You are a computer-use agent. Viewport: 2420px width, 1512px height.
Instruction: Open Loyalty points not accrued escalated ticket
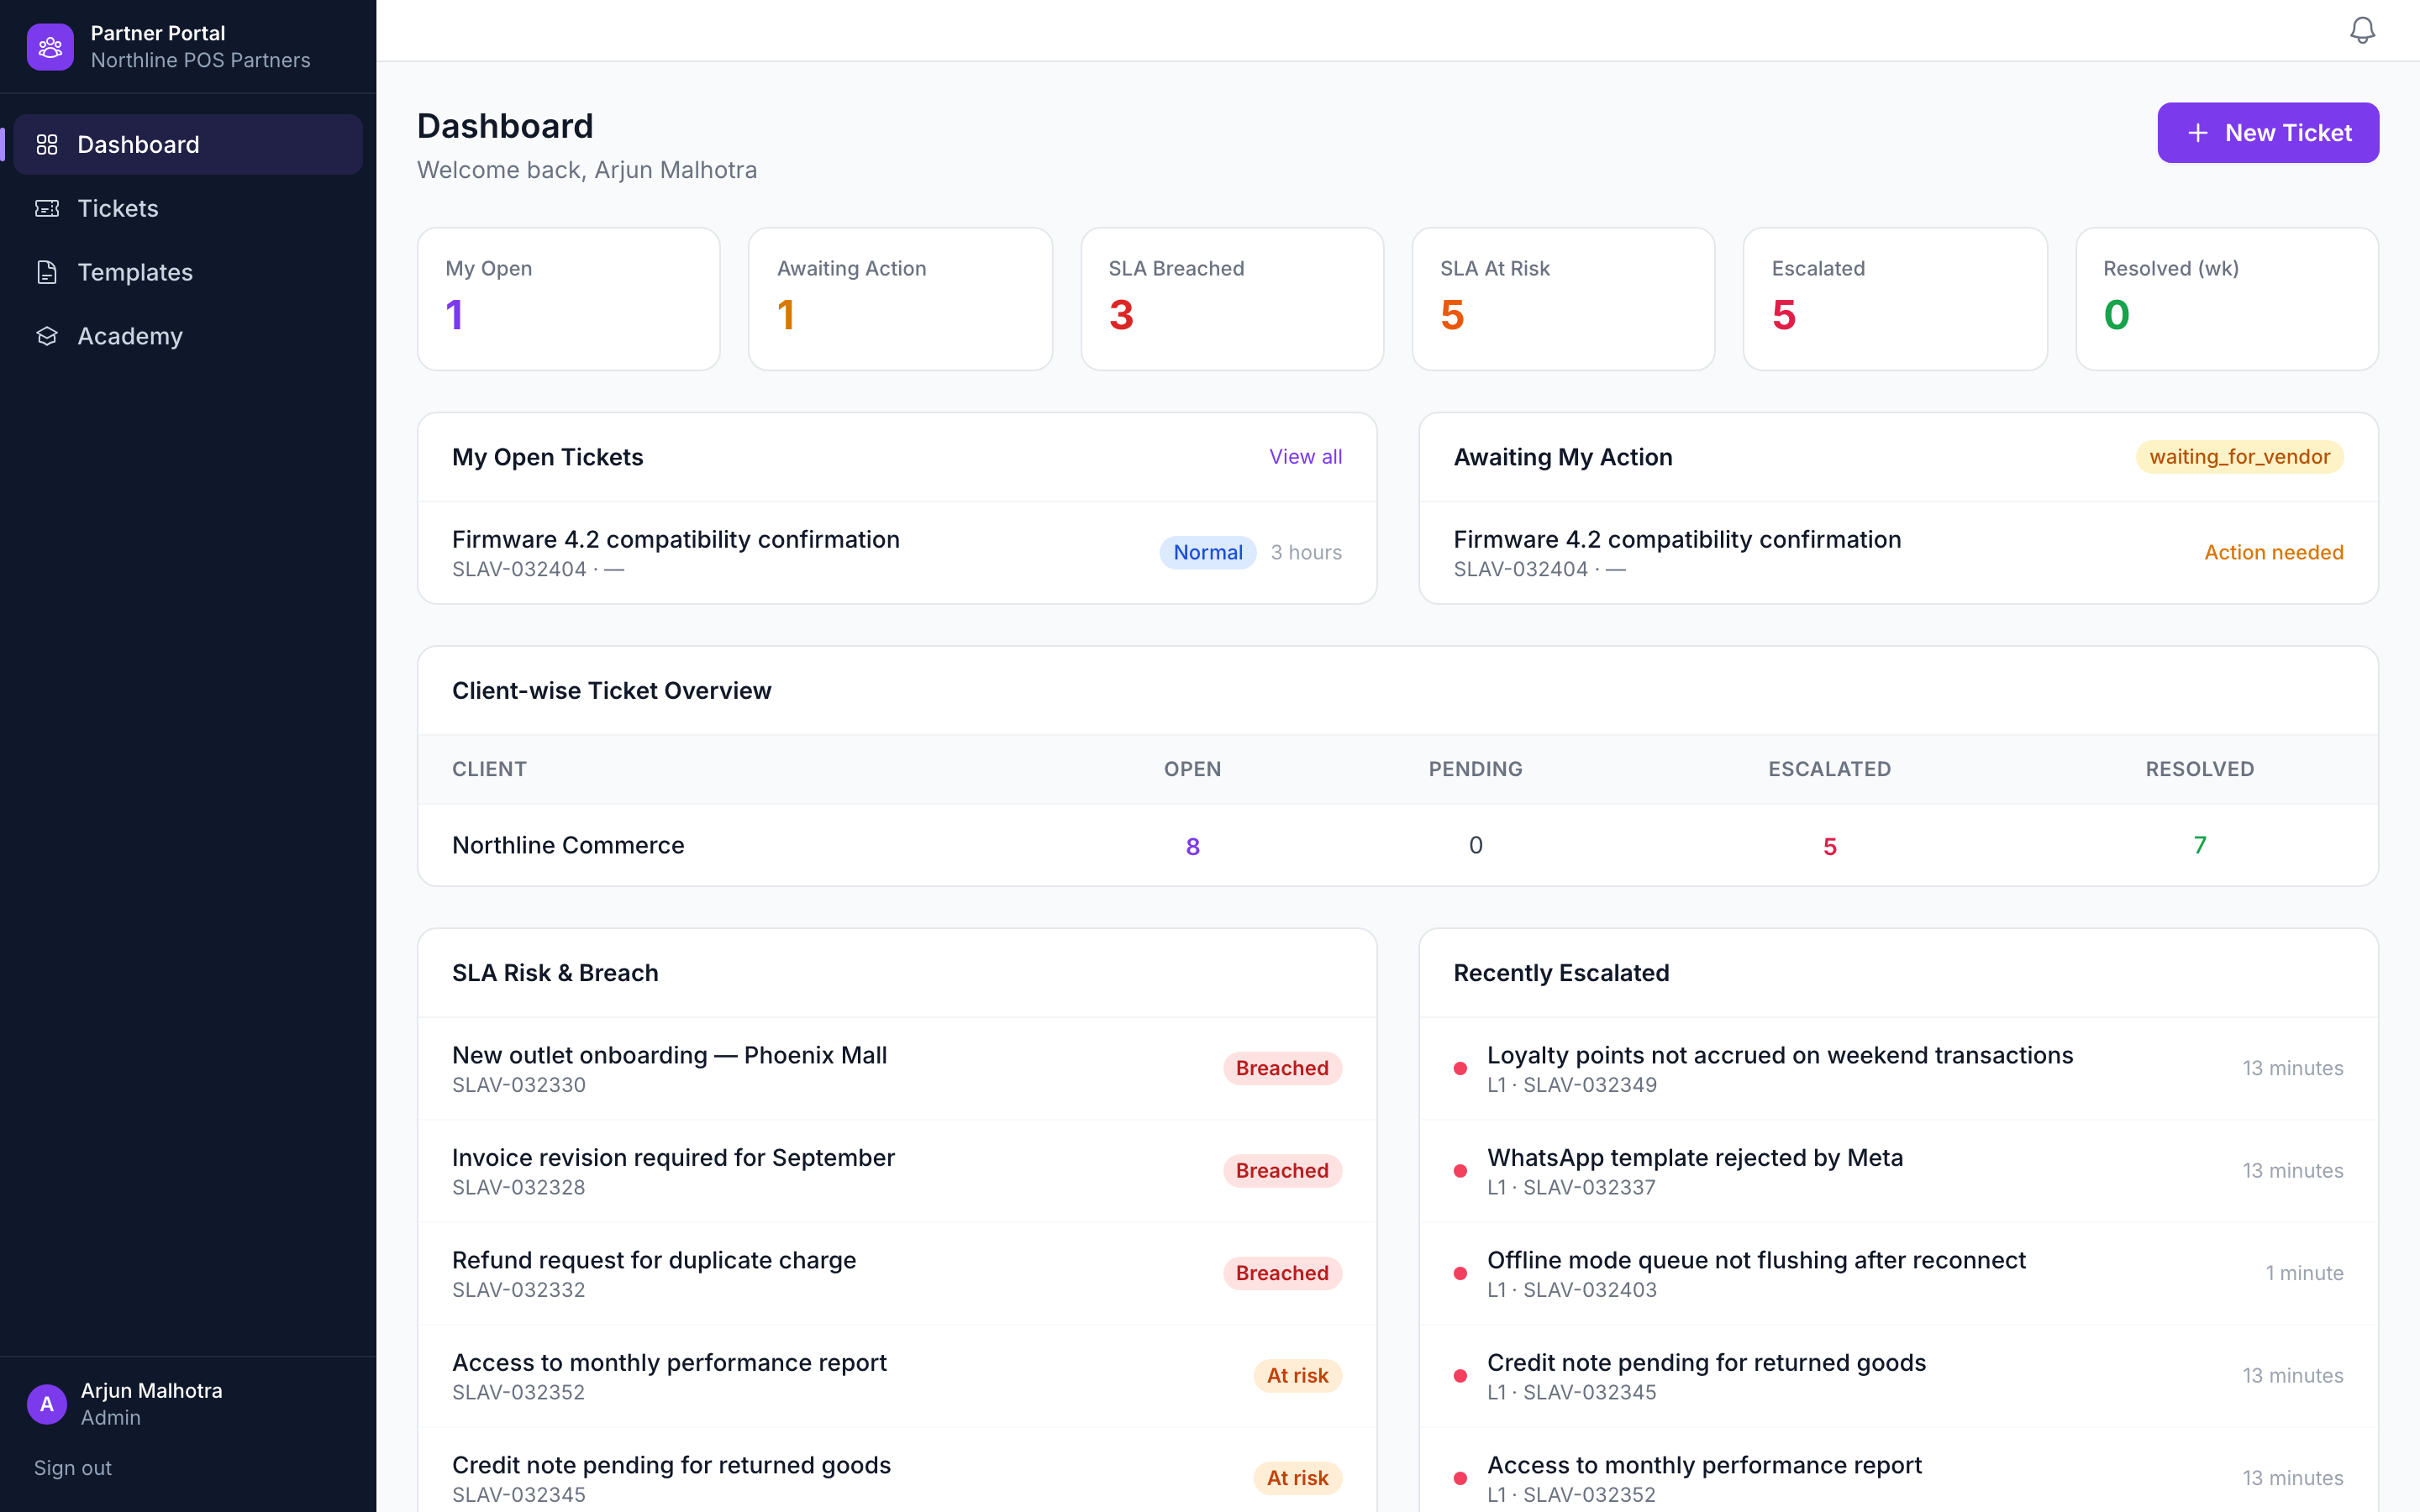[1898, 1068]
